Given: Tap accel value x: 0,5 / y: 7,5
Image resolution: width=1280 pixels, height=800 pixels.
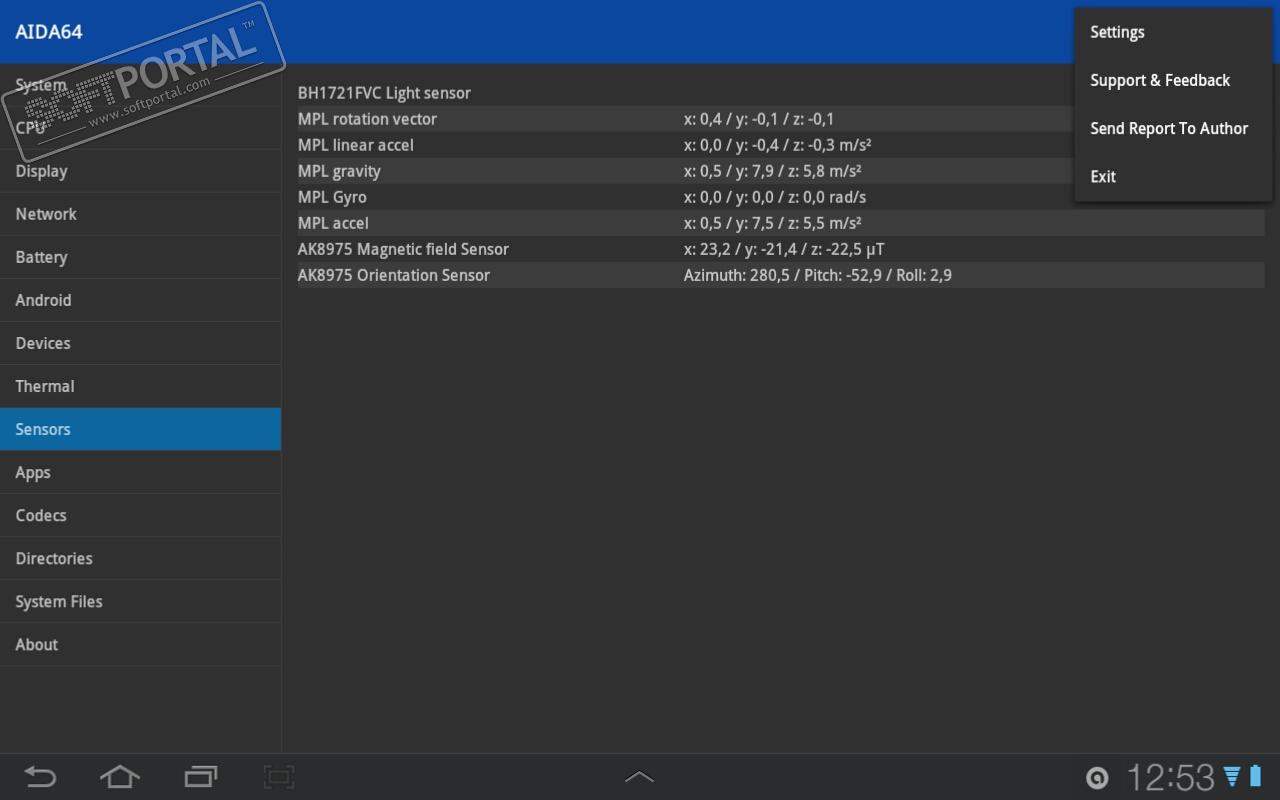Looking at the screenshot, I should click(773, 223).
